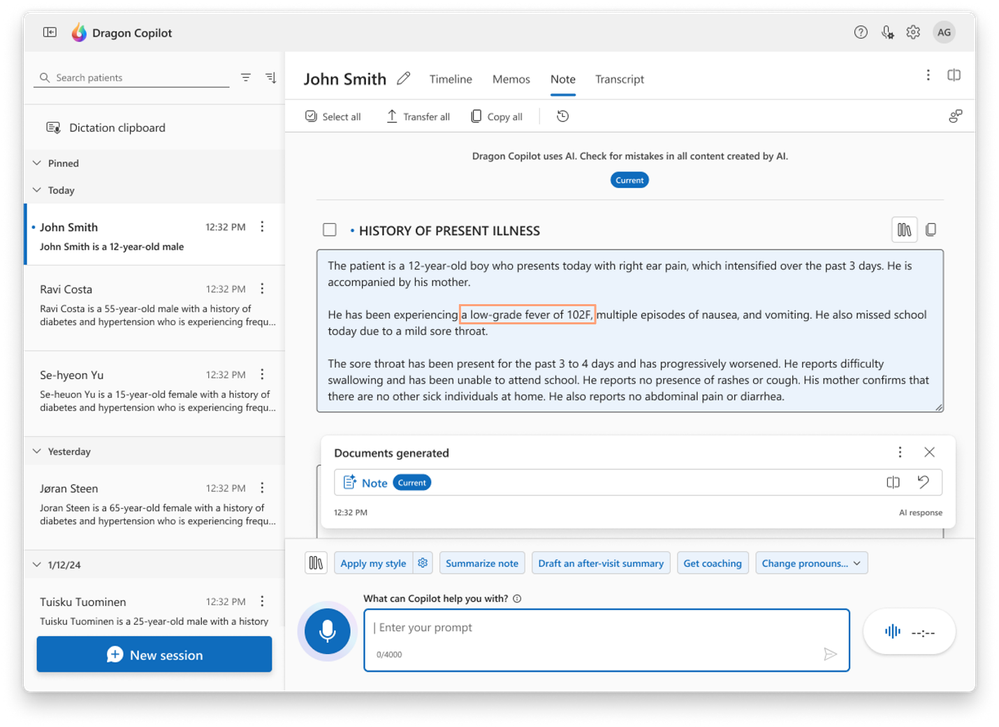Viewport: 999px width, 727px height.
Task: Open more options for John Smith session
Action: [262, 227]
